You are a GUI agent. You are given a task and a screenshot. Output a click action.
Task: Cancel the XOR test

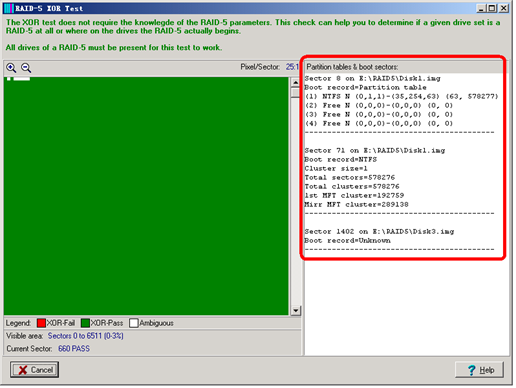click(34, 370)
